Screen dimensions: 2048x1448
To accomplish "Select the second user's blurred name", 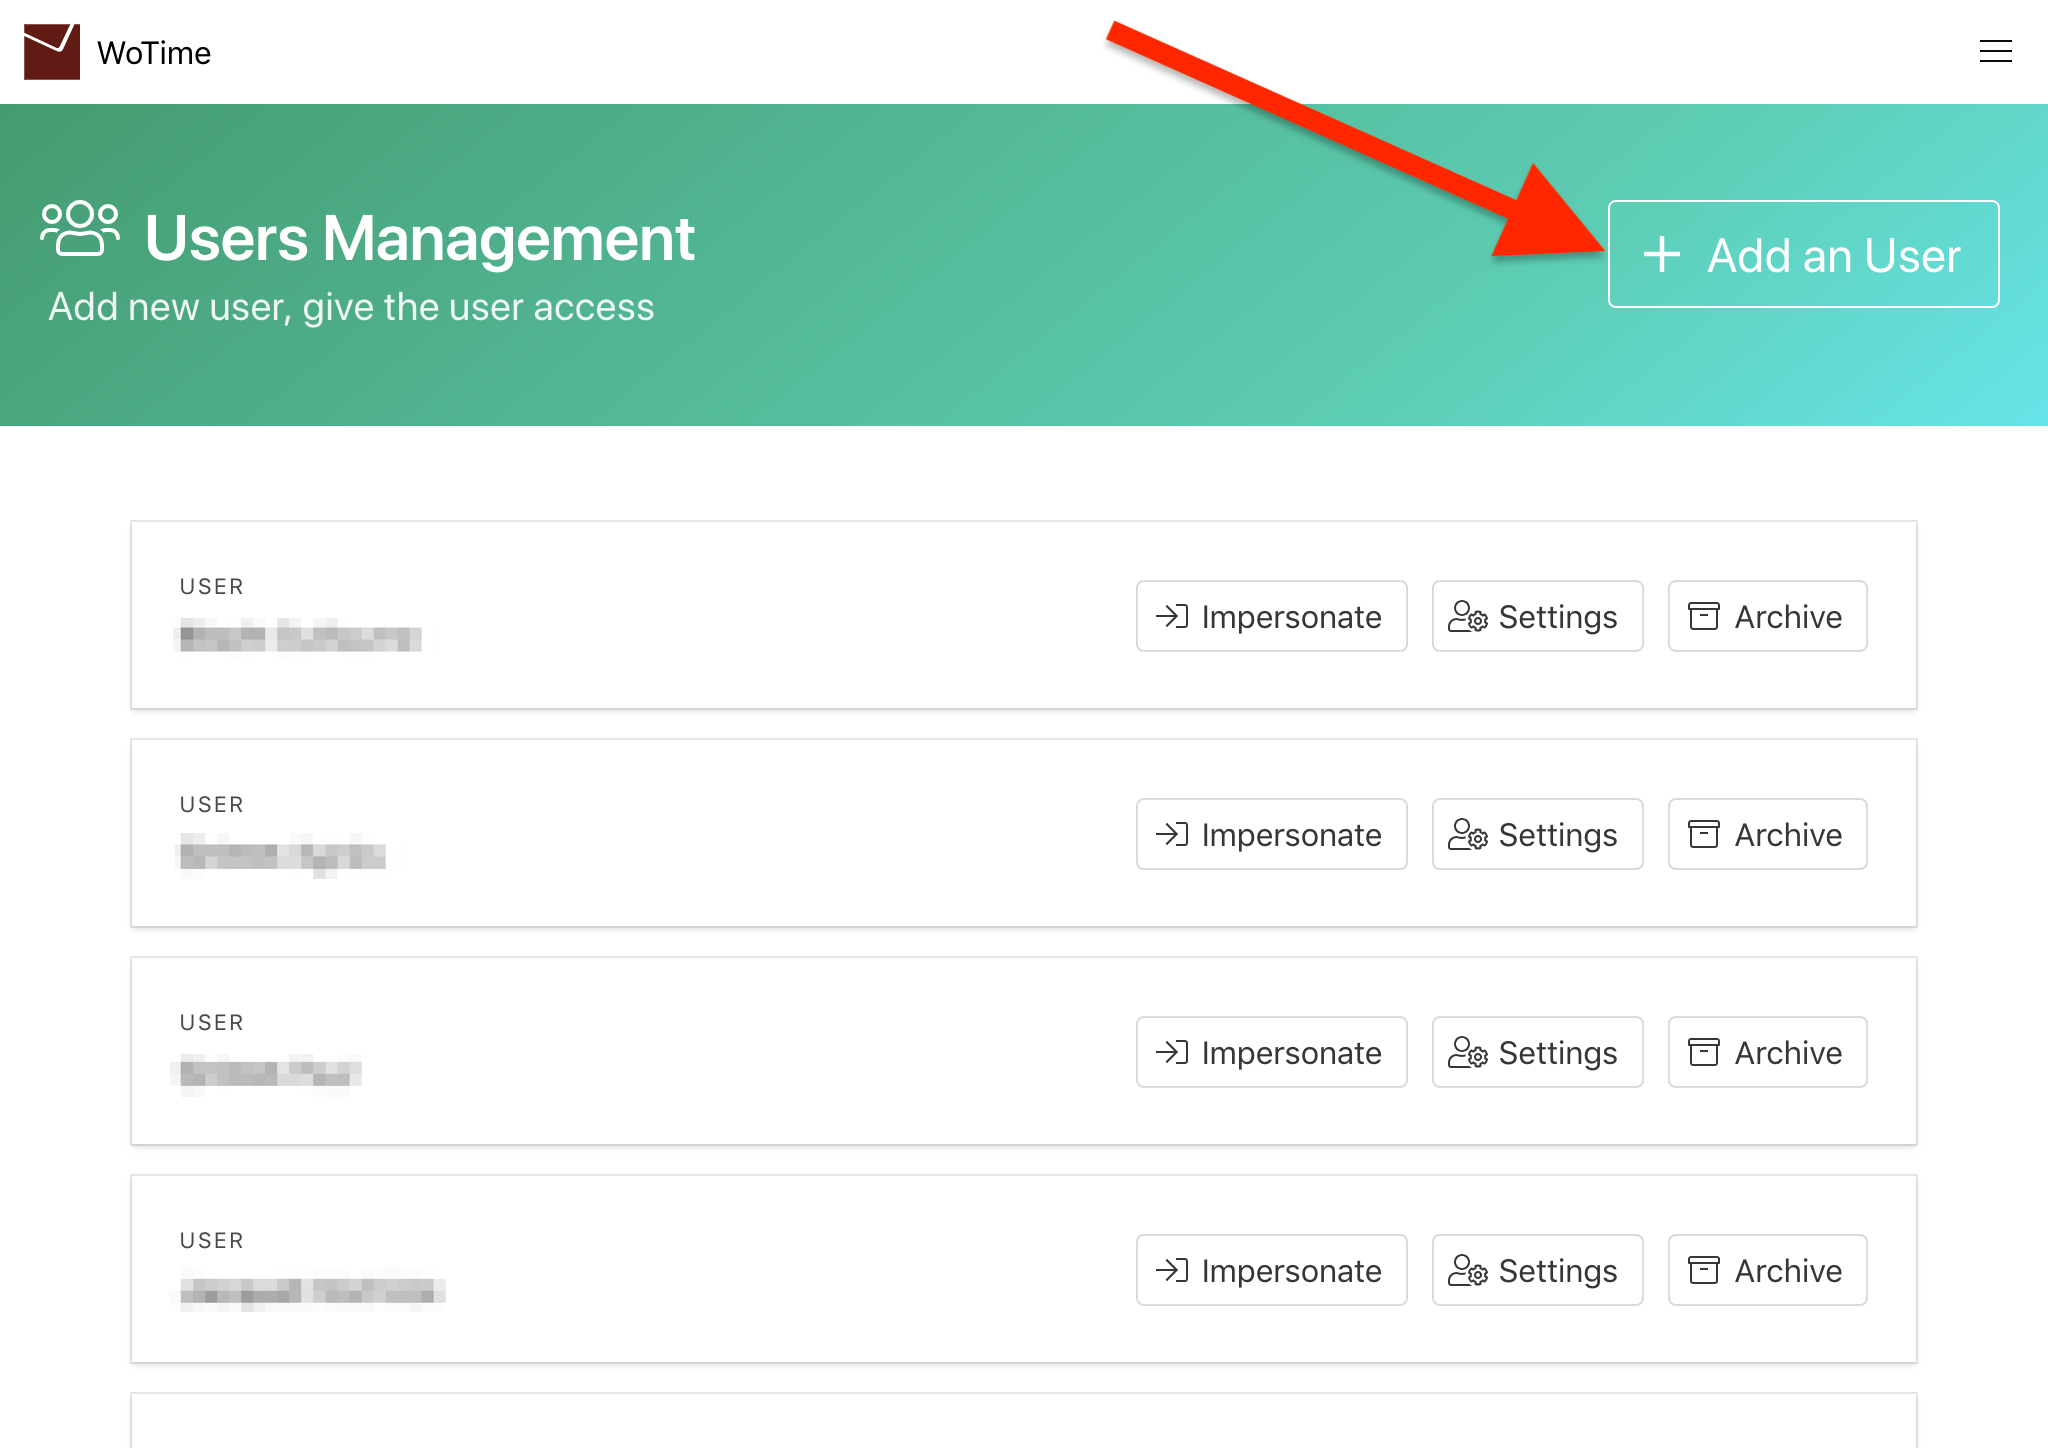I will 282,856.
